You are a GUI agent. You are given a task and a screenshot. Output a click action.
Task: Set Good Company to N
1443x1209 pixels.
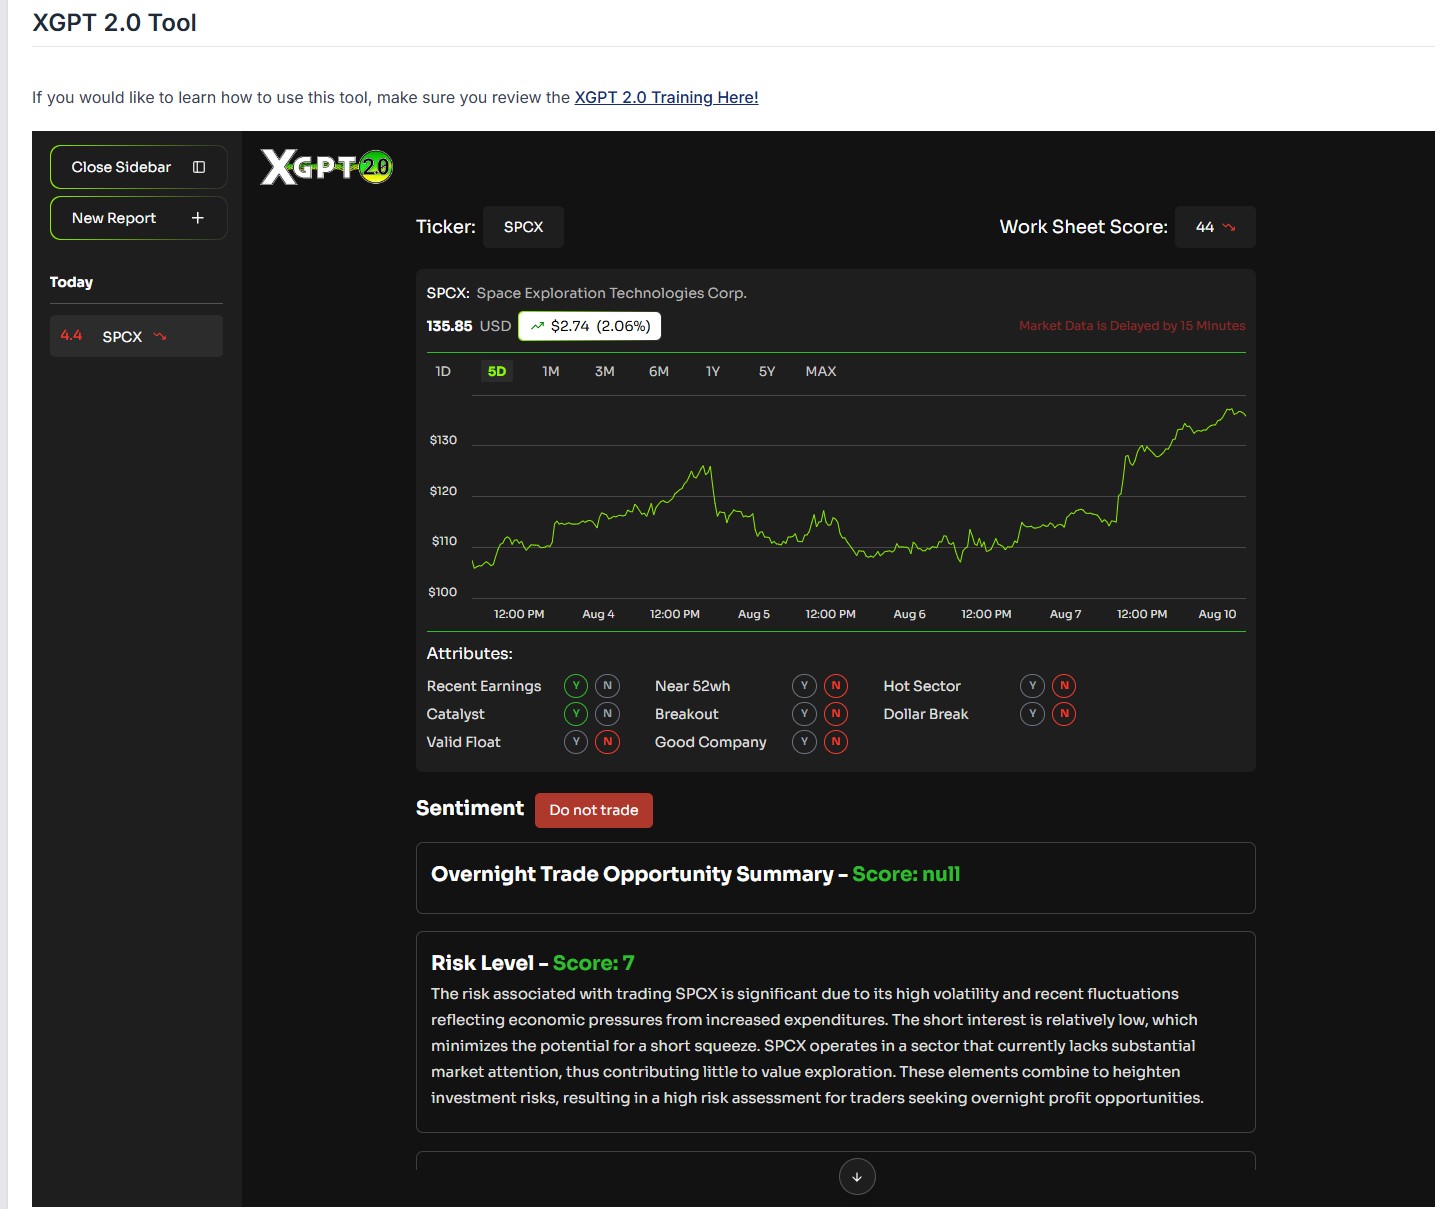coord(836,742)
